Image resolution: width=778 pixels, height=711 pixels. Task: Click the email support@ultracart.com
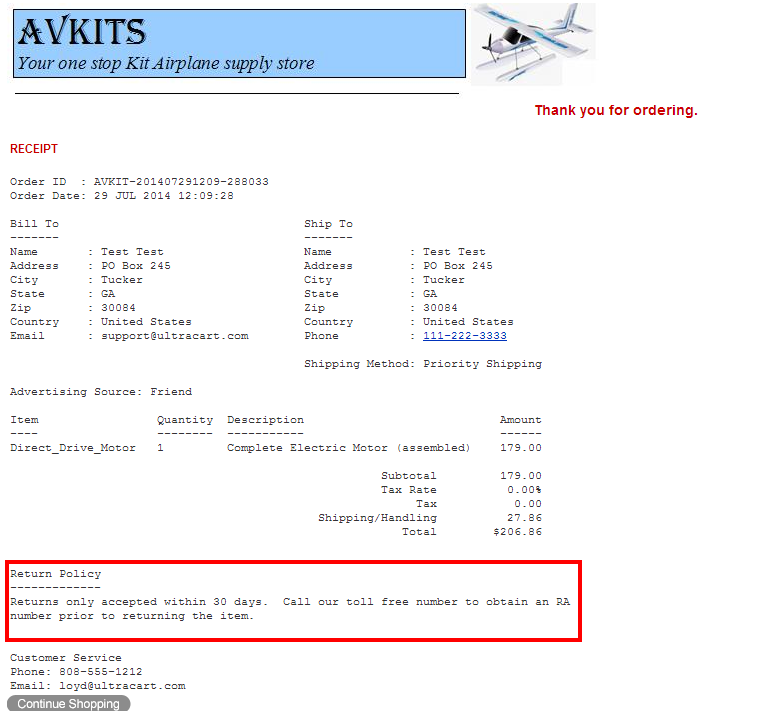coord(175,336)
